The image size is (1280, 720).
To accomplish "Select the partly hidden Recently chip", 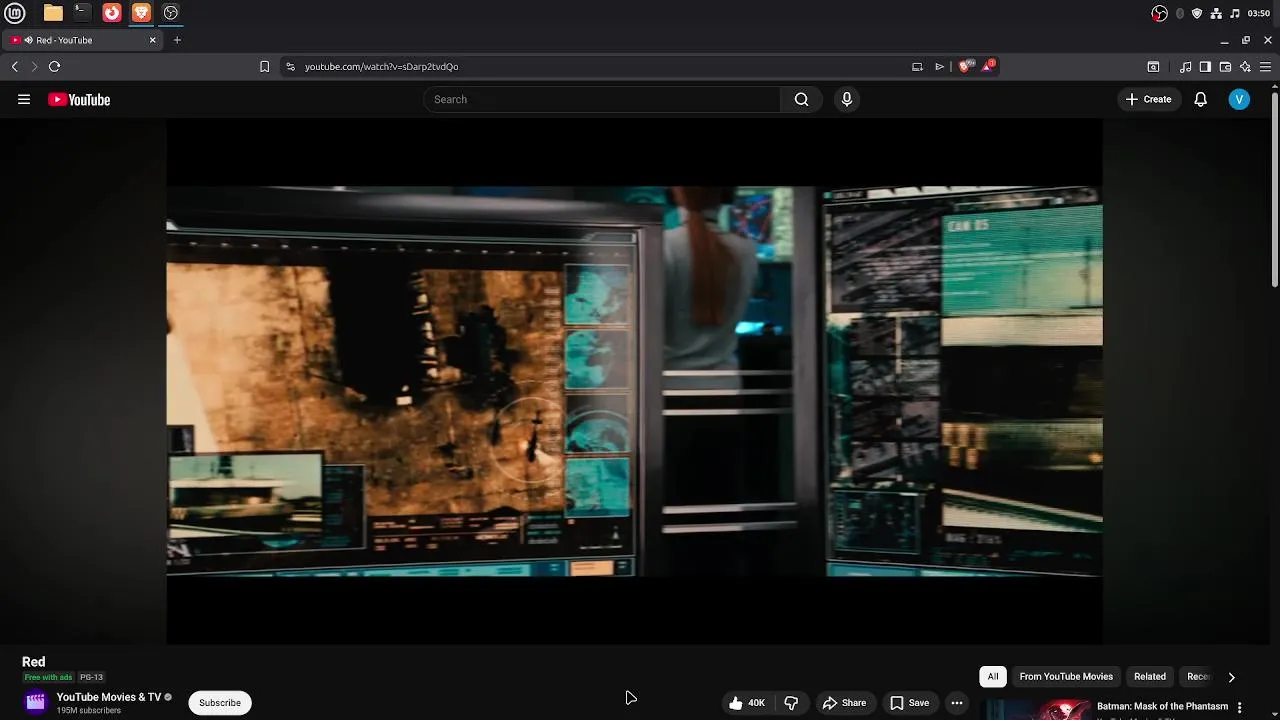I will point(1198,677).
